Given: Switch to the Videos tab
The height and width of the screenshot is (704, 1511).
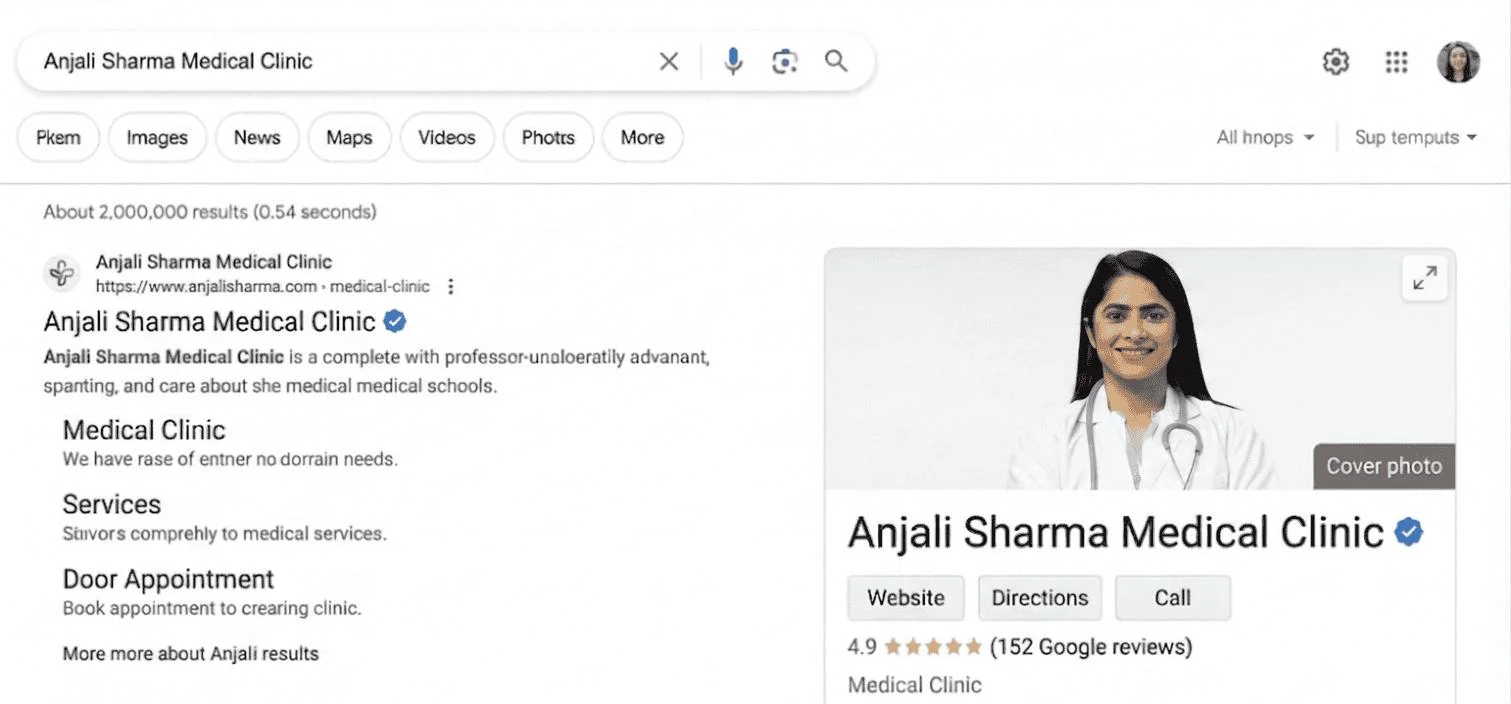Looking at the screenshot, I should click(447, 138).
